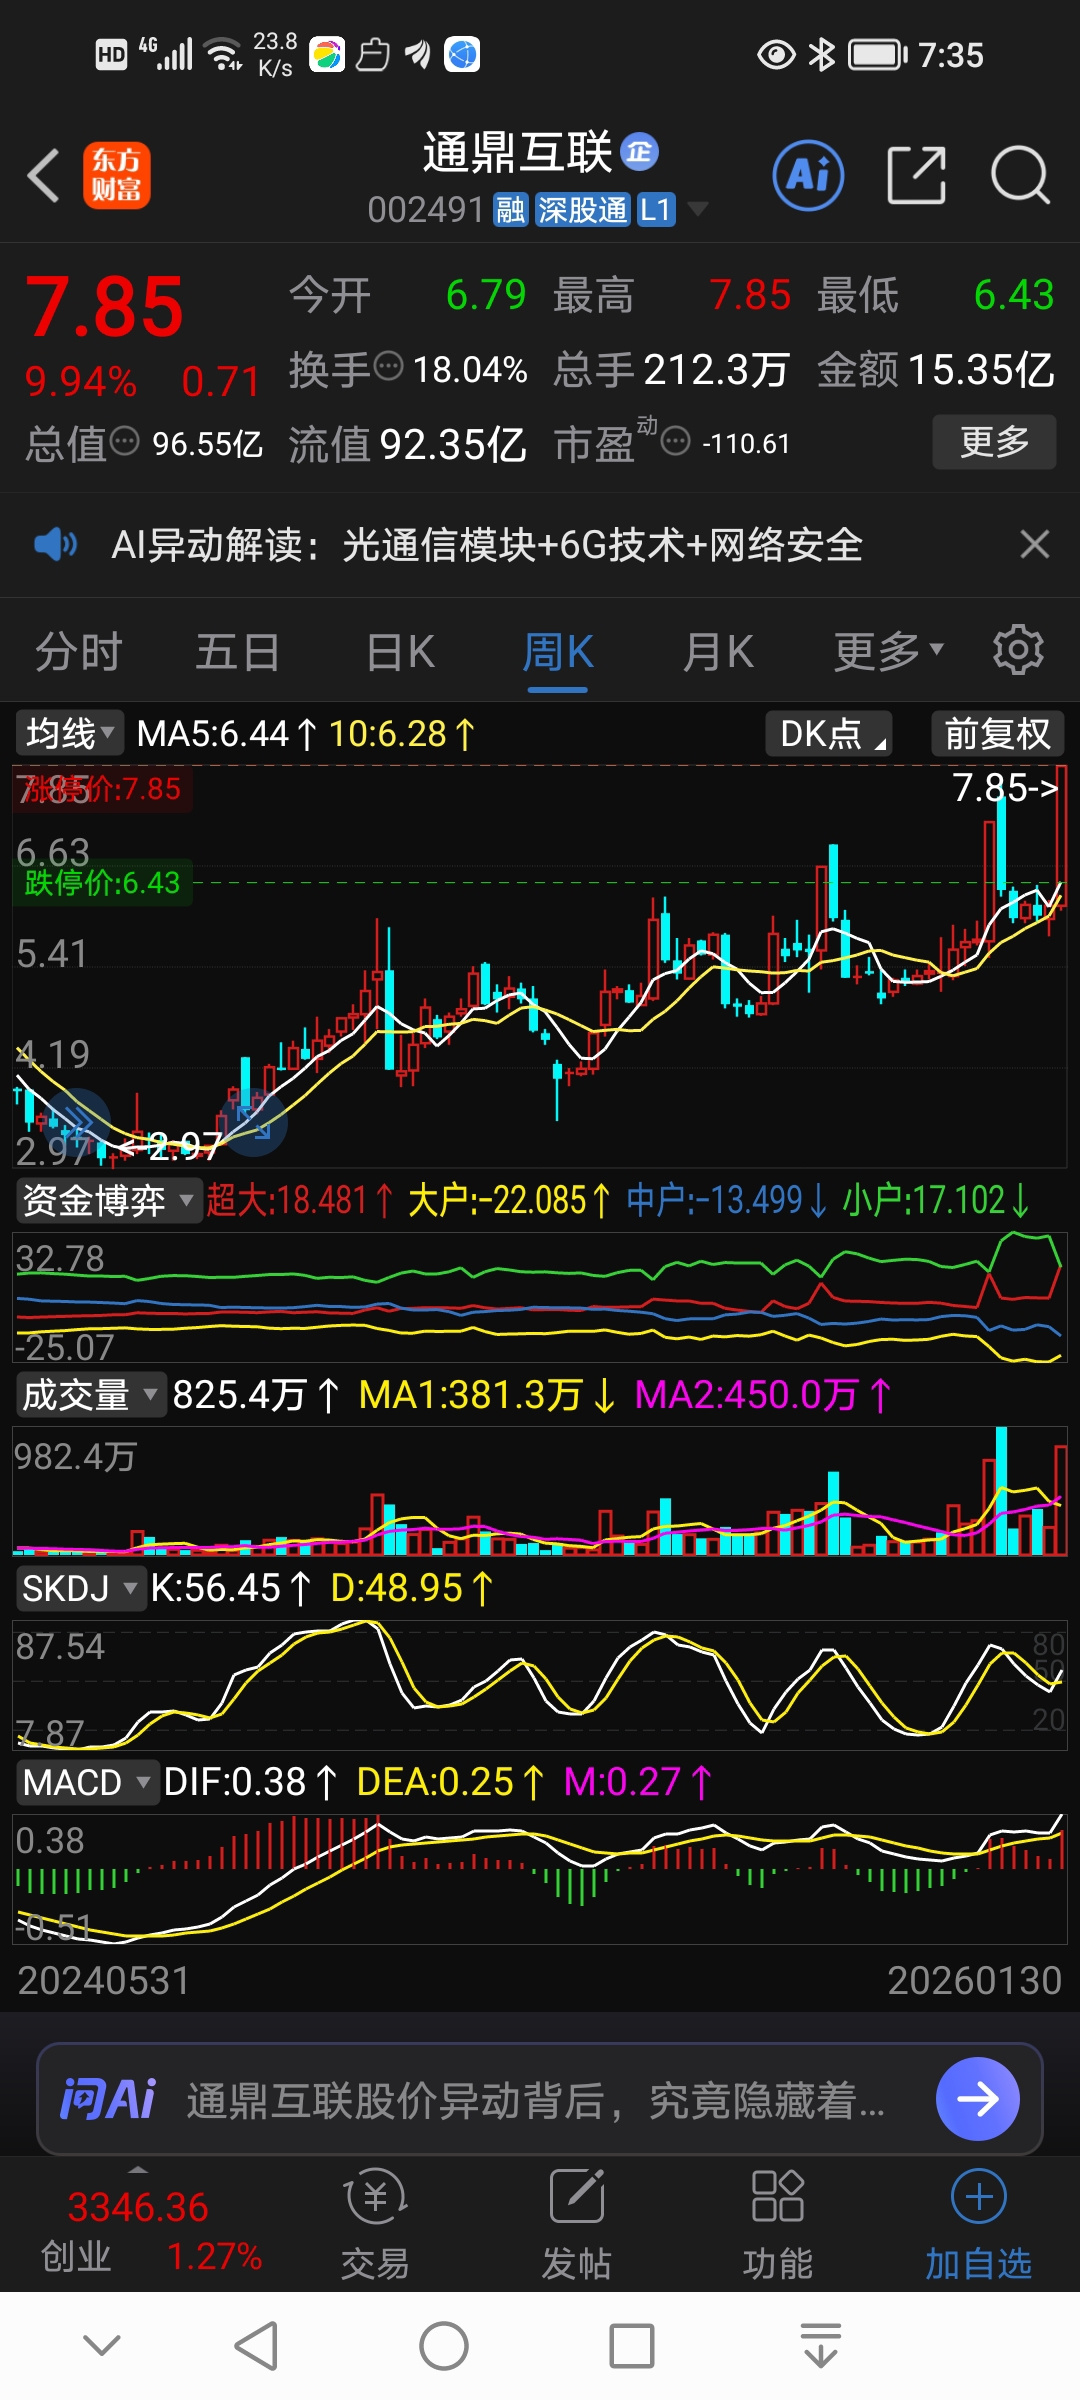Tap the latest weekly candle at 7.85
This screenshot has height=2400, width=1080.
[x=1060, y=836]
